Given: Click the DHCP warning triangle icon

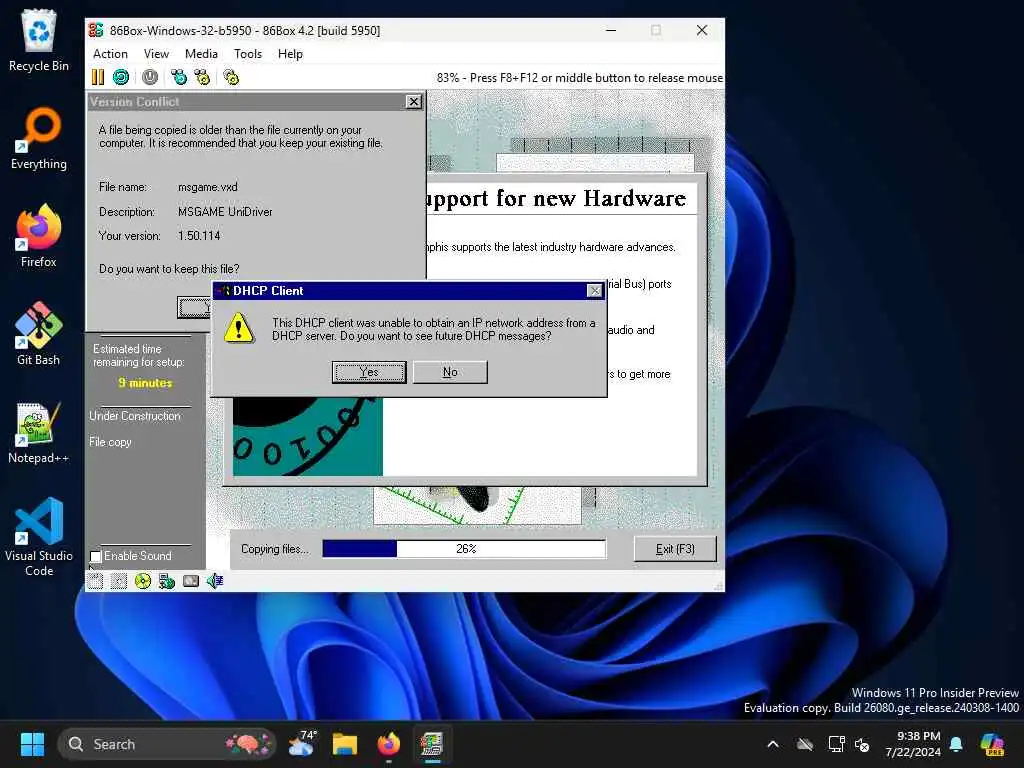Looking at the screenshot, I should [x=239, y=328].
